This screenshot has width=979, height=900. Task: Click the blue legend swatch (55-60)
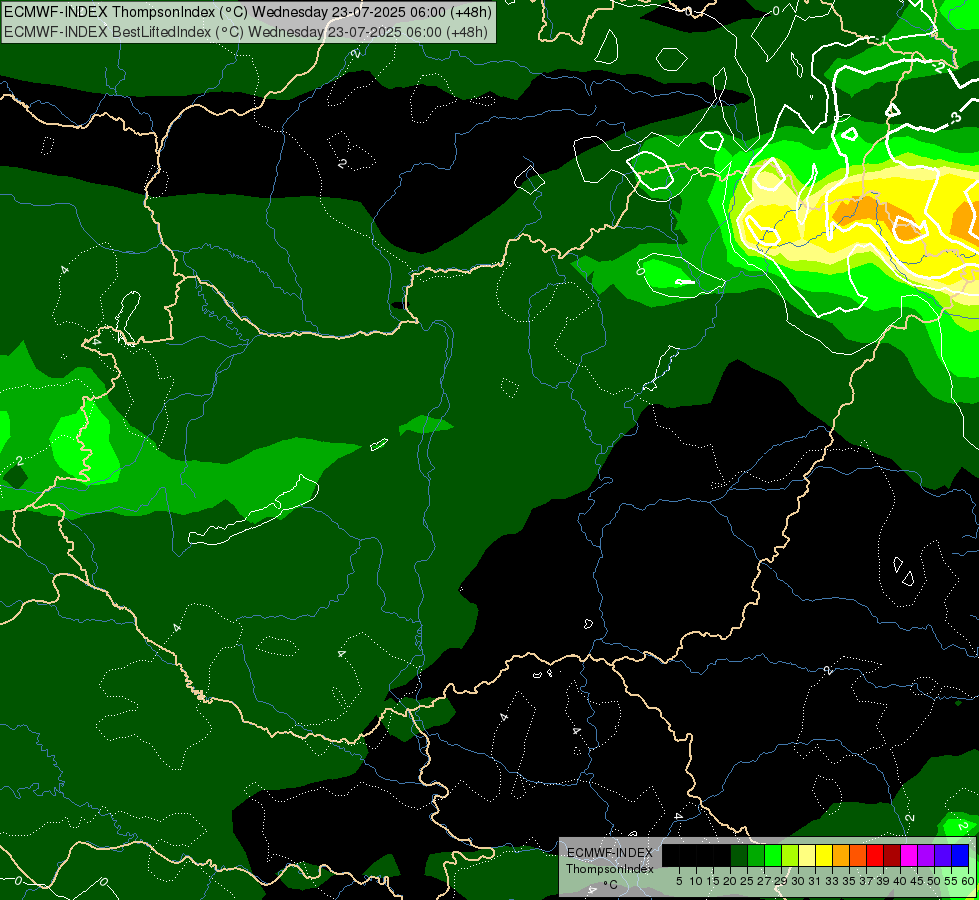960,855
